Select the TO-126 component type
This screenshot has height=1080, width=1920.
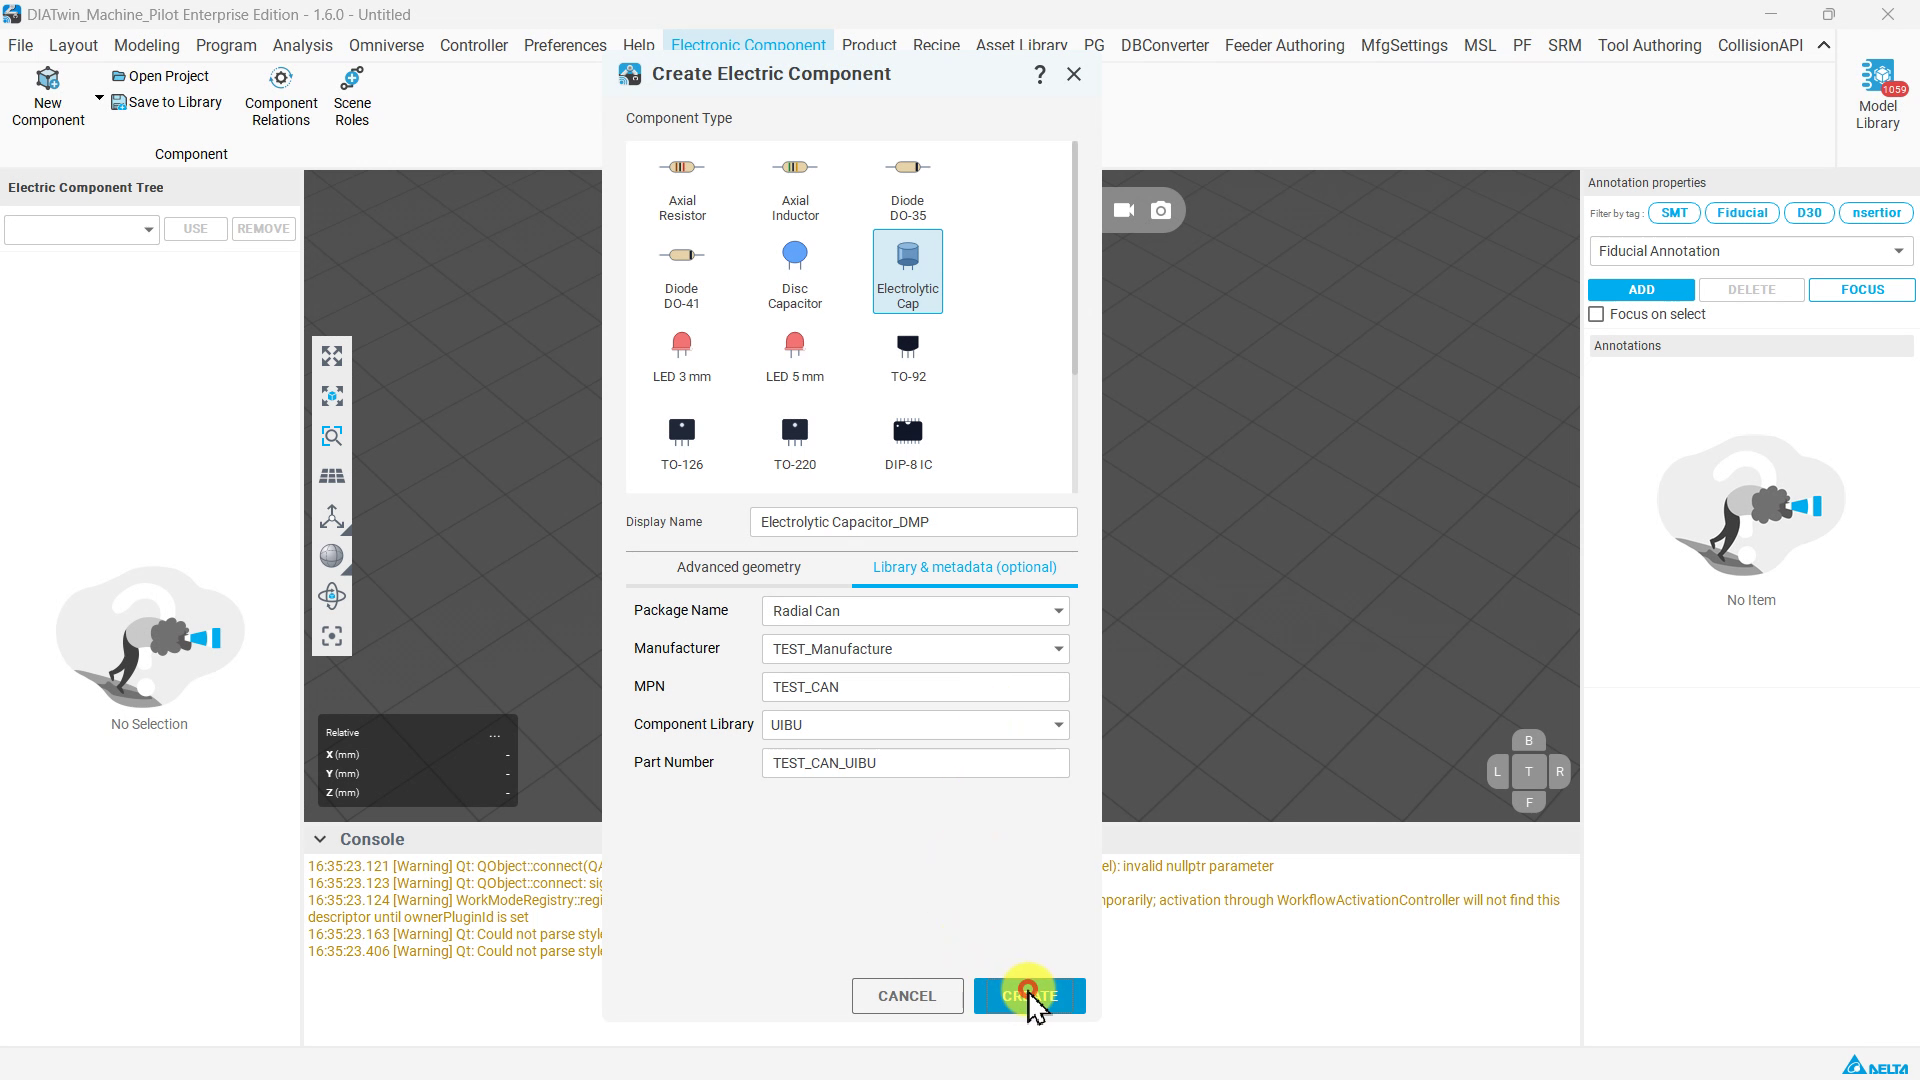[x=682, y=445]
